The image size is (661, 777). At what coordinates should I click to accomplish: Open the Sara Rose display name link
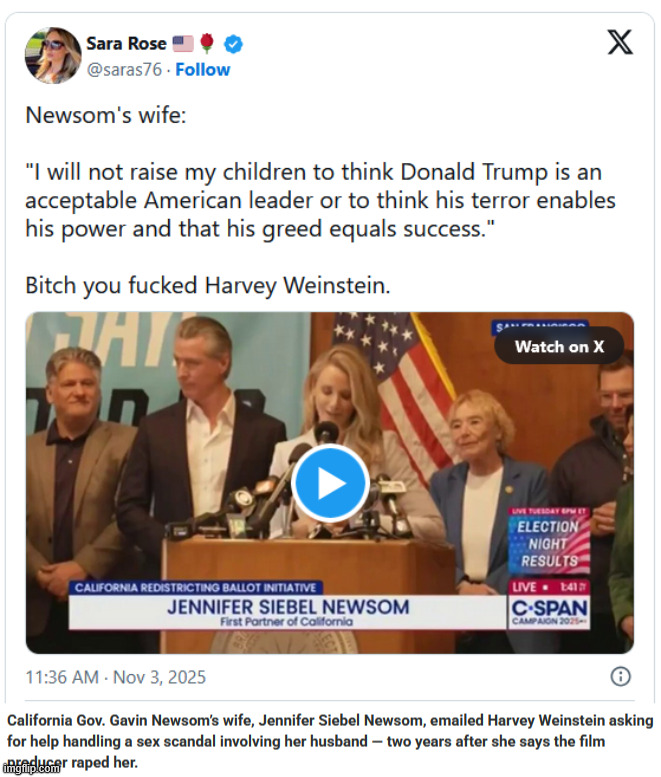(x=127, y=43)
